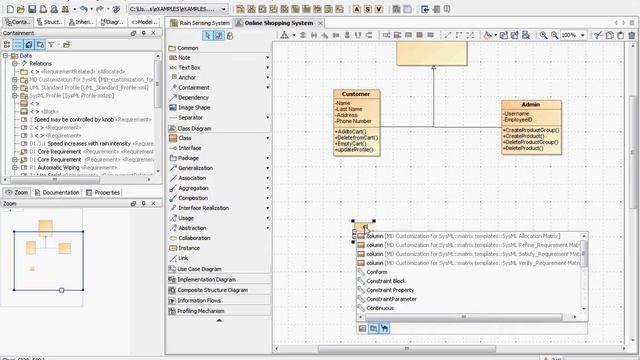Screen dimensions: 640x360
Task: Click the diagram horizontal scrollbar thumb
Action: point(407,349)
